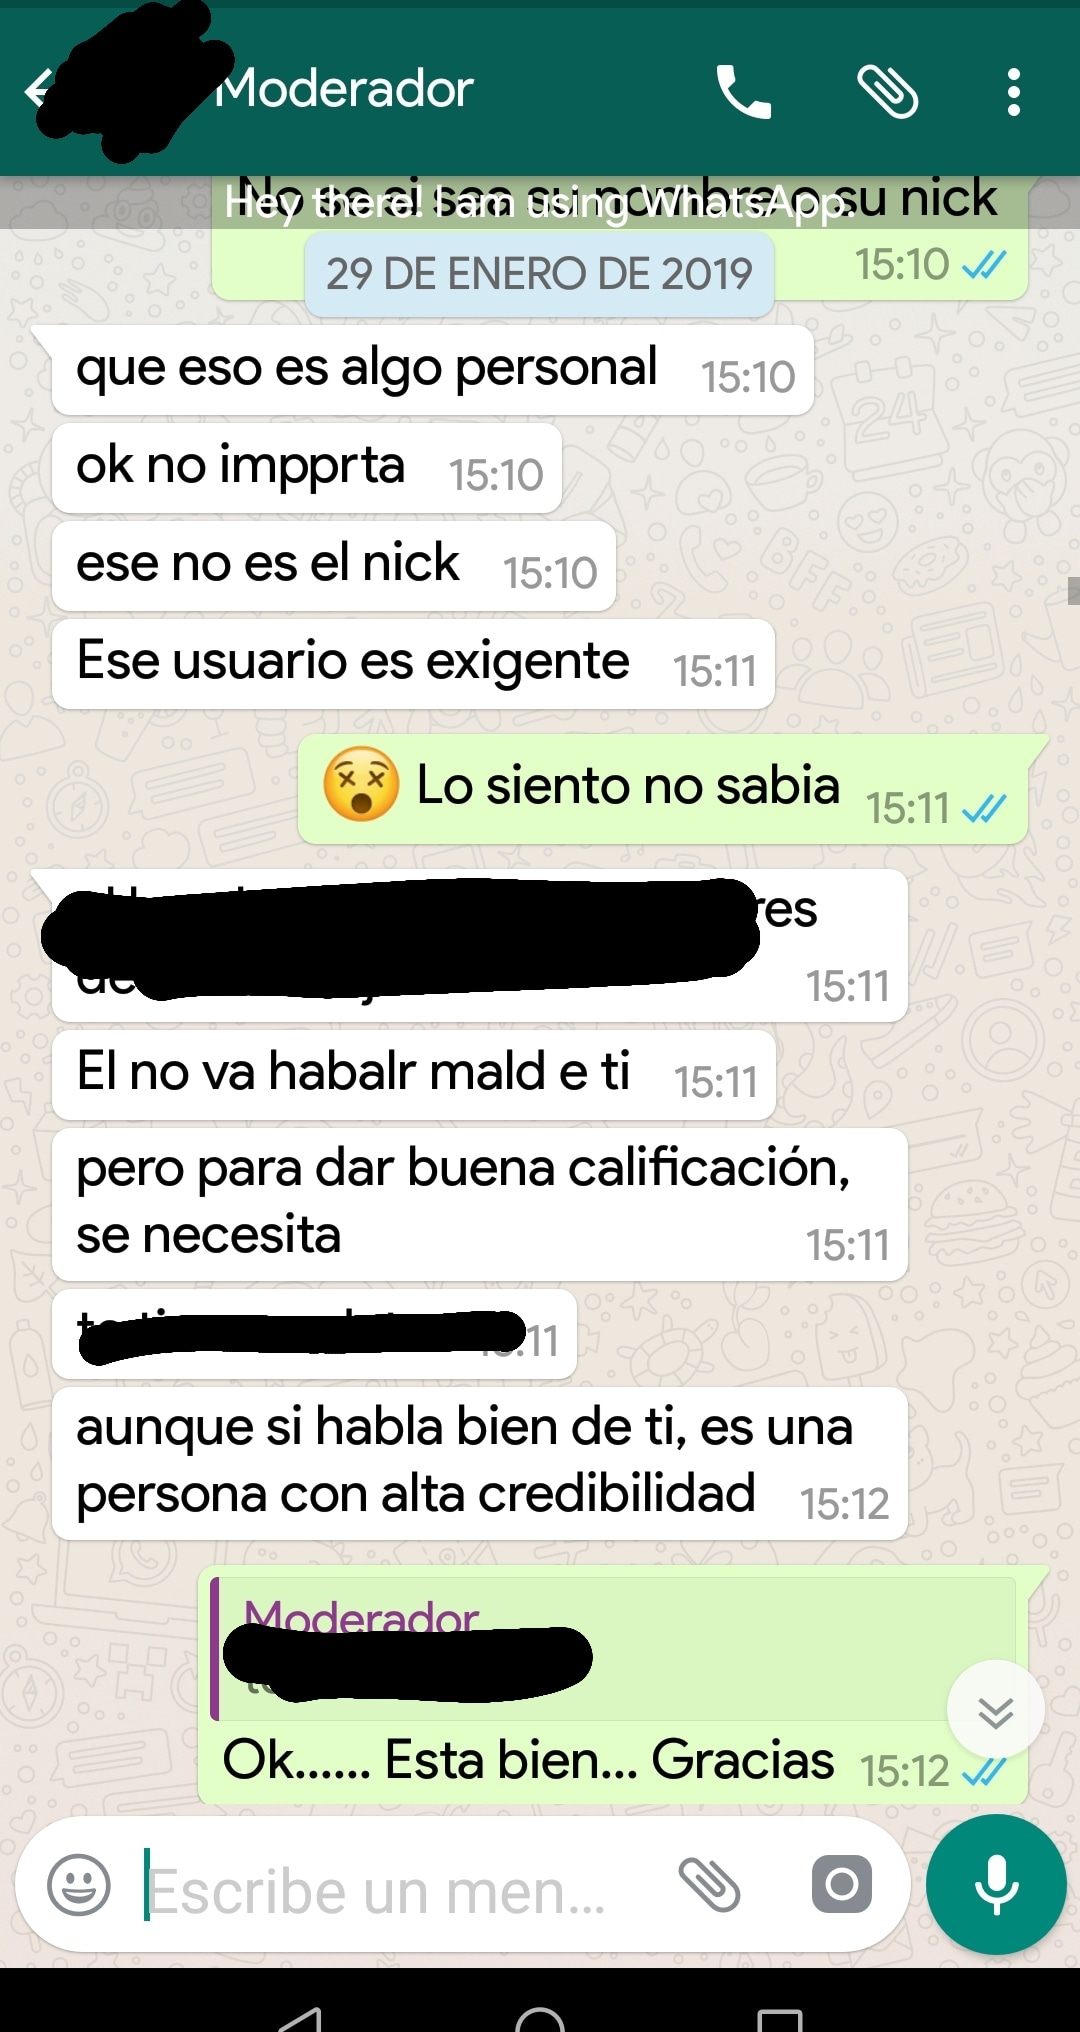Tap the Android home circle button
The image size is (1080, 2032).
pyautogui.click(x=540, y=2015)
